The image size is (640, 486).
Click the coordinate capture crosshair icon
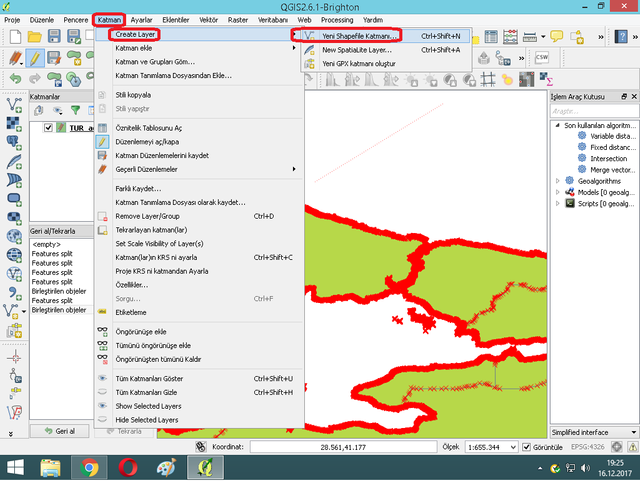pyautogui.click(x=15, y=358)
